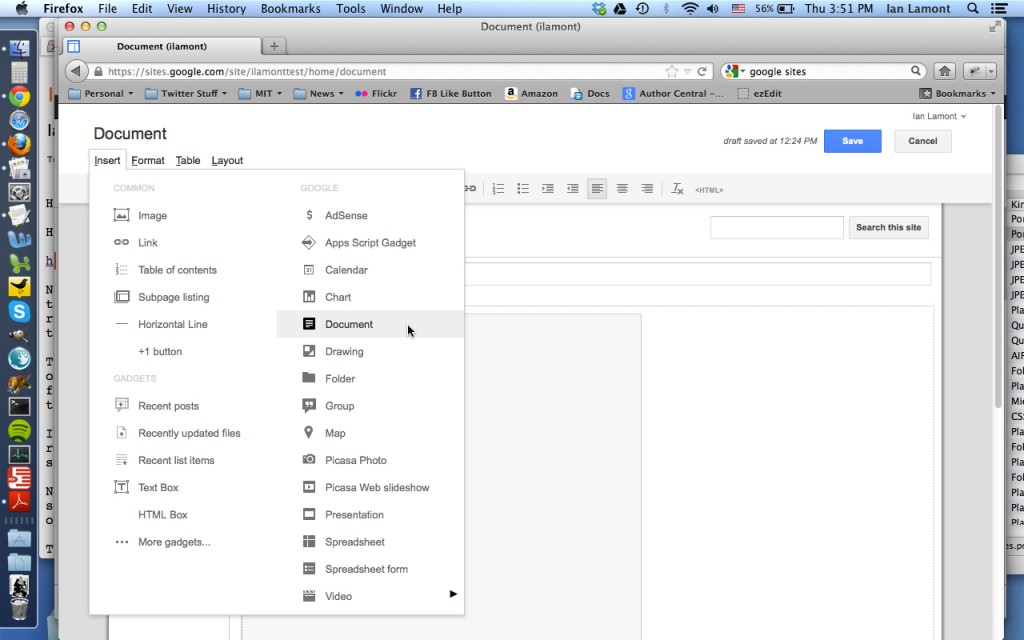Image resolution: width=1024 pixels, height=640 pixels.
Task: Open the Amazon bookmark
Action: (532, 93)
